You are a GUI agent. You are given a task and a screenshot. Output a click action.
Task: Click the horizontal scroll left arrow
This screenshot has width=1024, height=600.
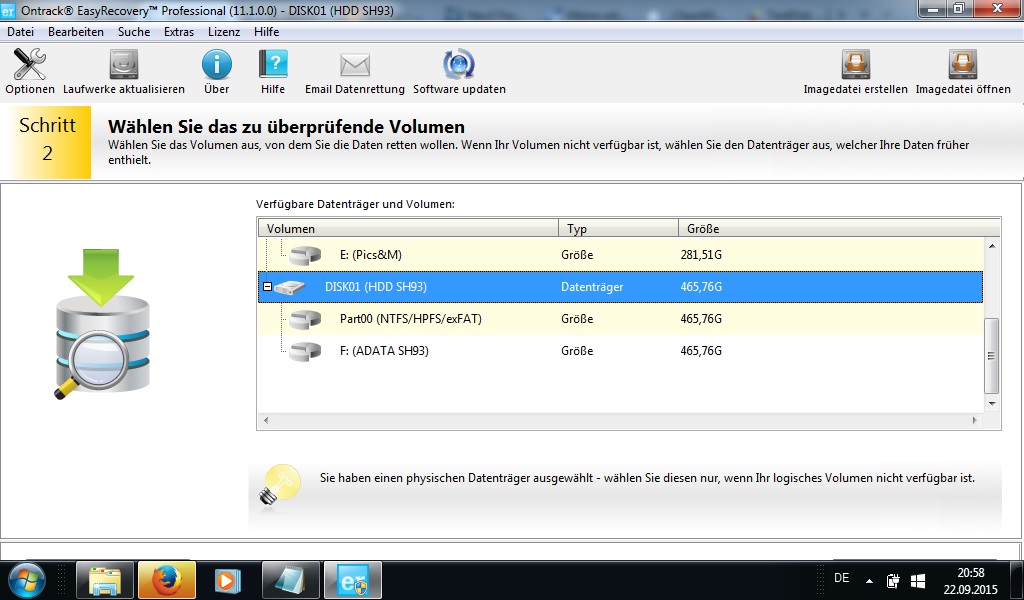point(266,420)
